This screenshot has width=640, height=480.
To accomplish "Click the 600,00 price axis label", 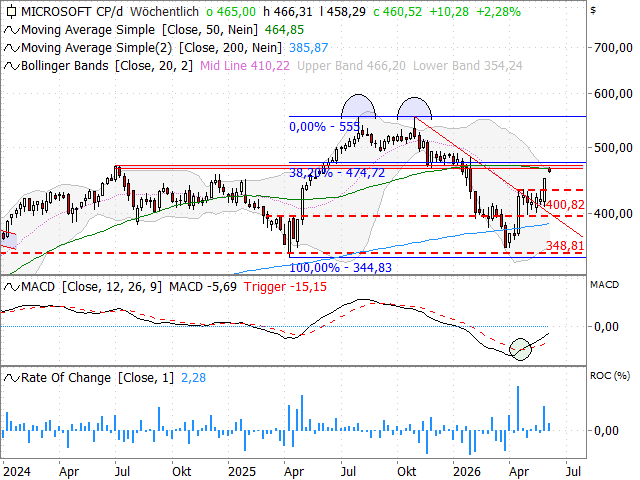I will click(613, 93).
